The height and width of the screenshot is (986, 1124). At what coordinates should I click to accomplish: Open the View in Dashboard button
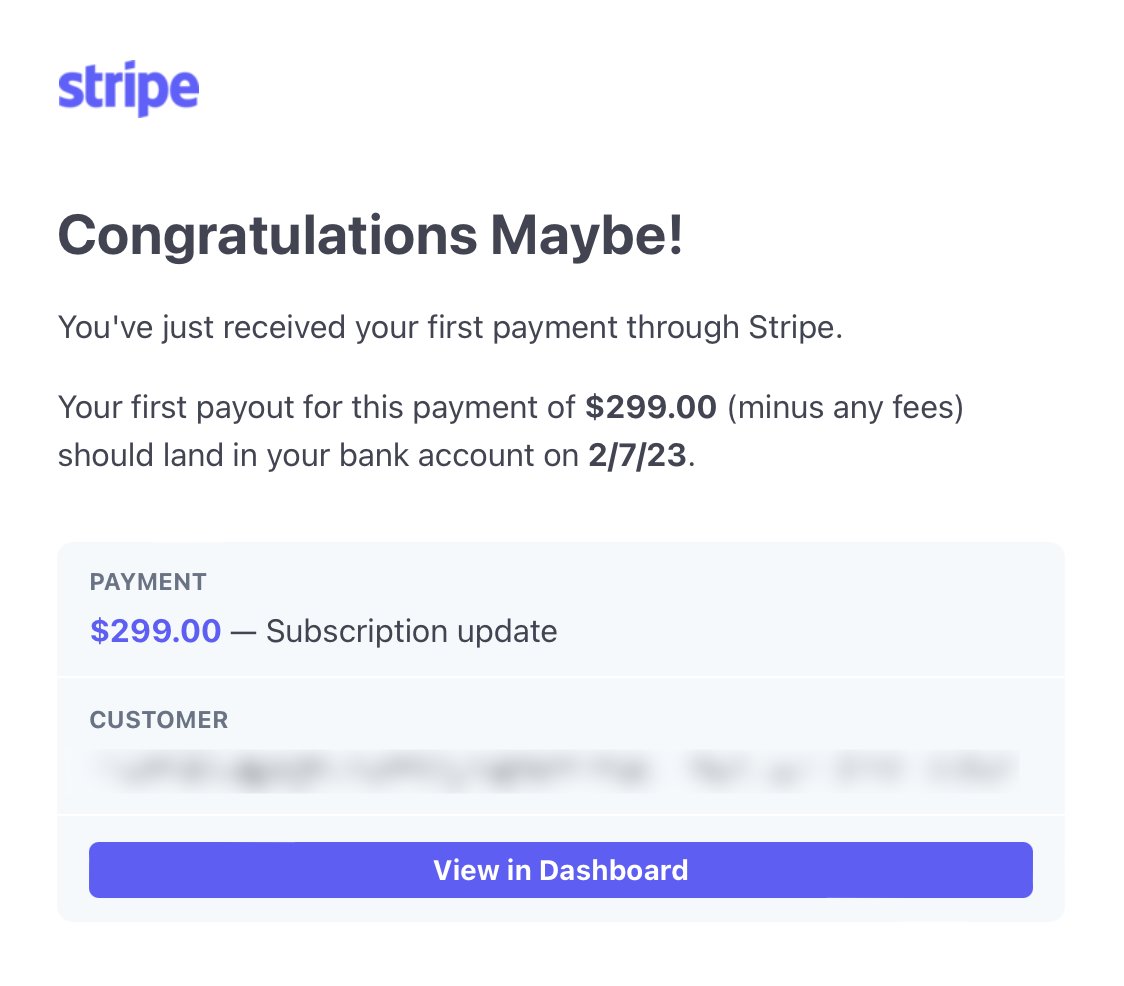click(x=561, y=870)
